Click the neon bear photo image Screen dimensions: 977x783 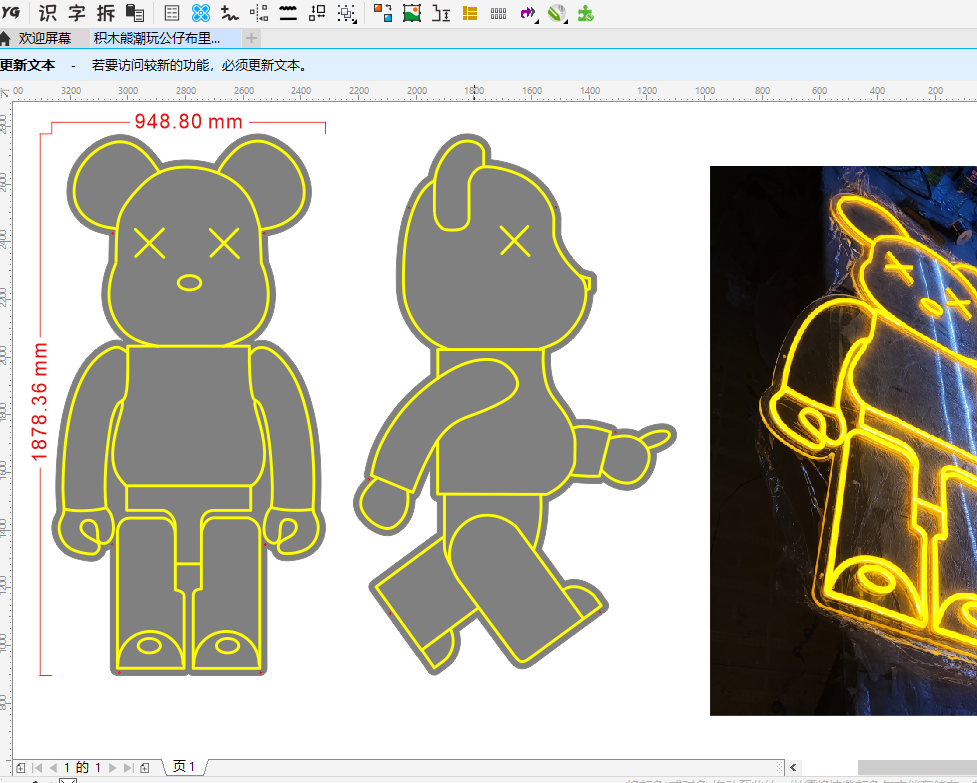pyautogui.click(x=844, y=441)
